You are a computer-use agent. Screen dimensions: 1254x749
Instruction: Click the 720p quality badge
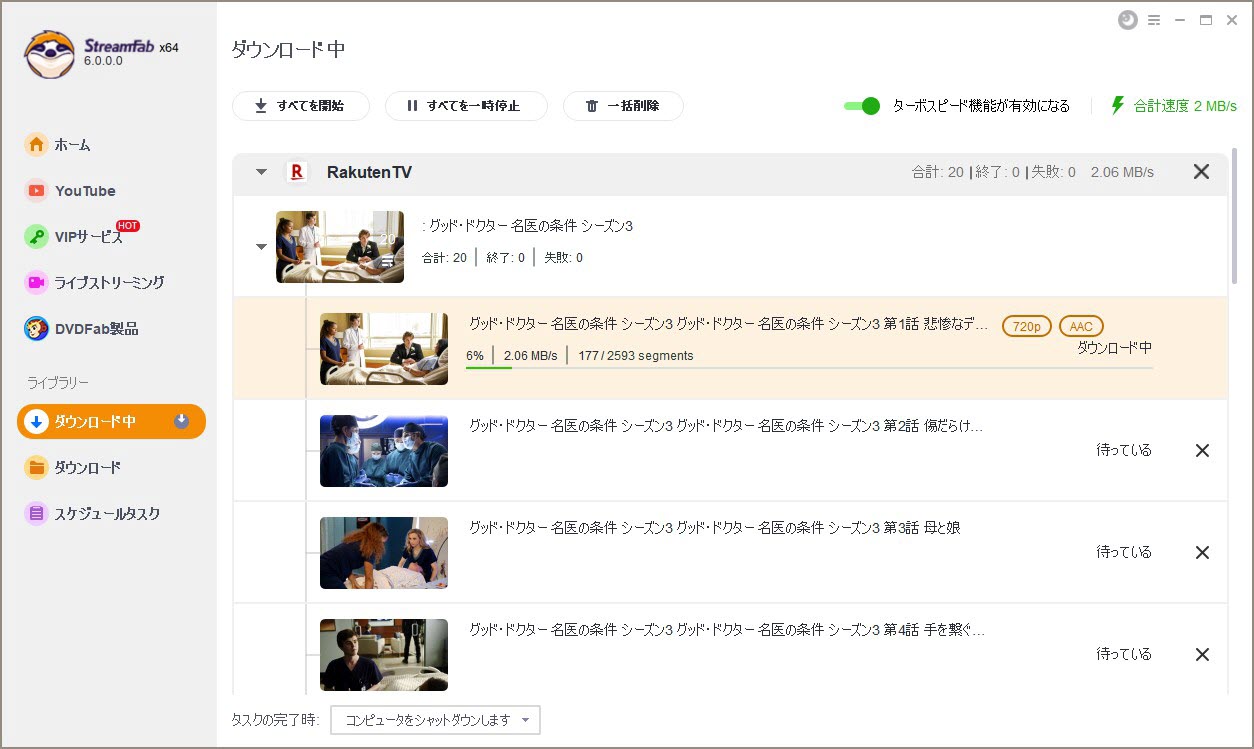pos(1027,327)
